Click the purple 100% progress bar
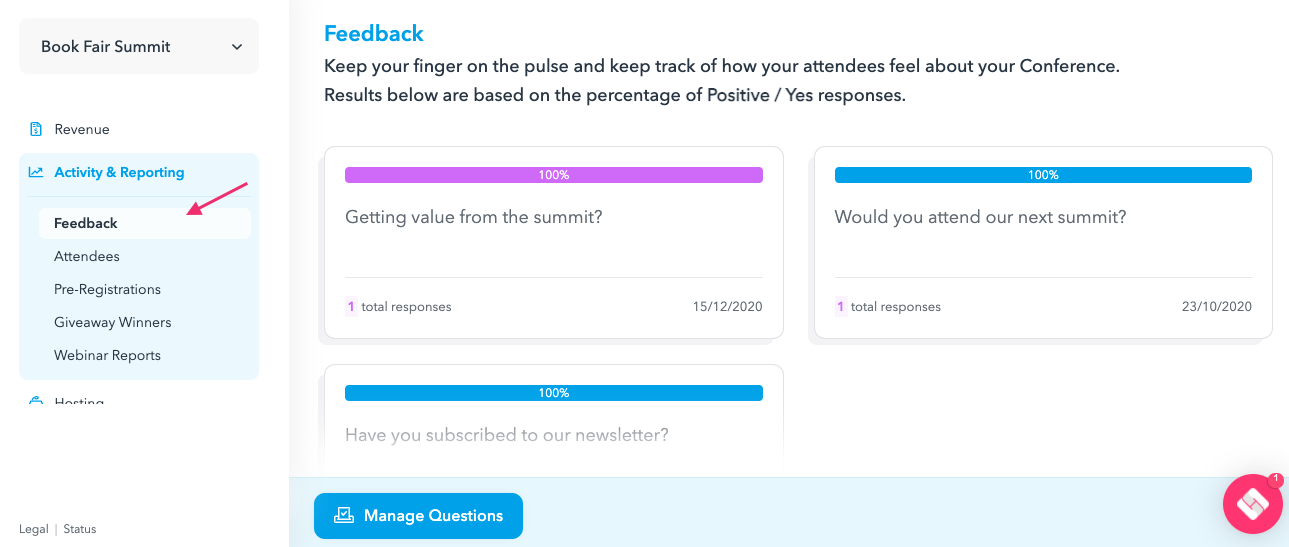Screen dimensions: 1289x547 [x=554, y=175]
